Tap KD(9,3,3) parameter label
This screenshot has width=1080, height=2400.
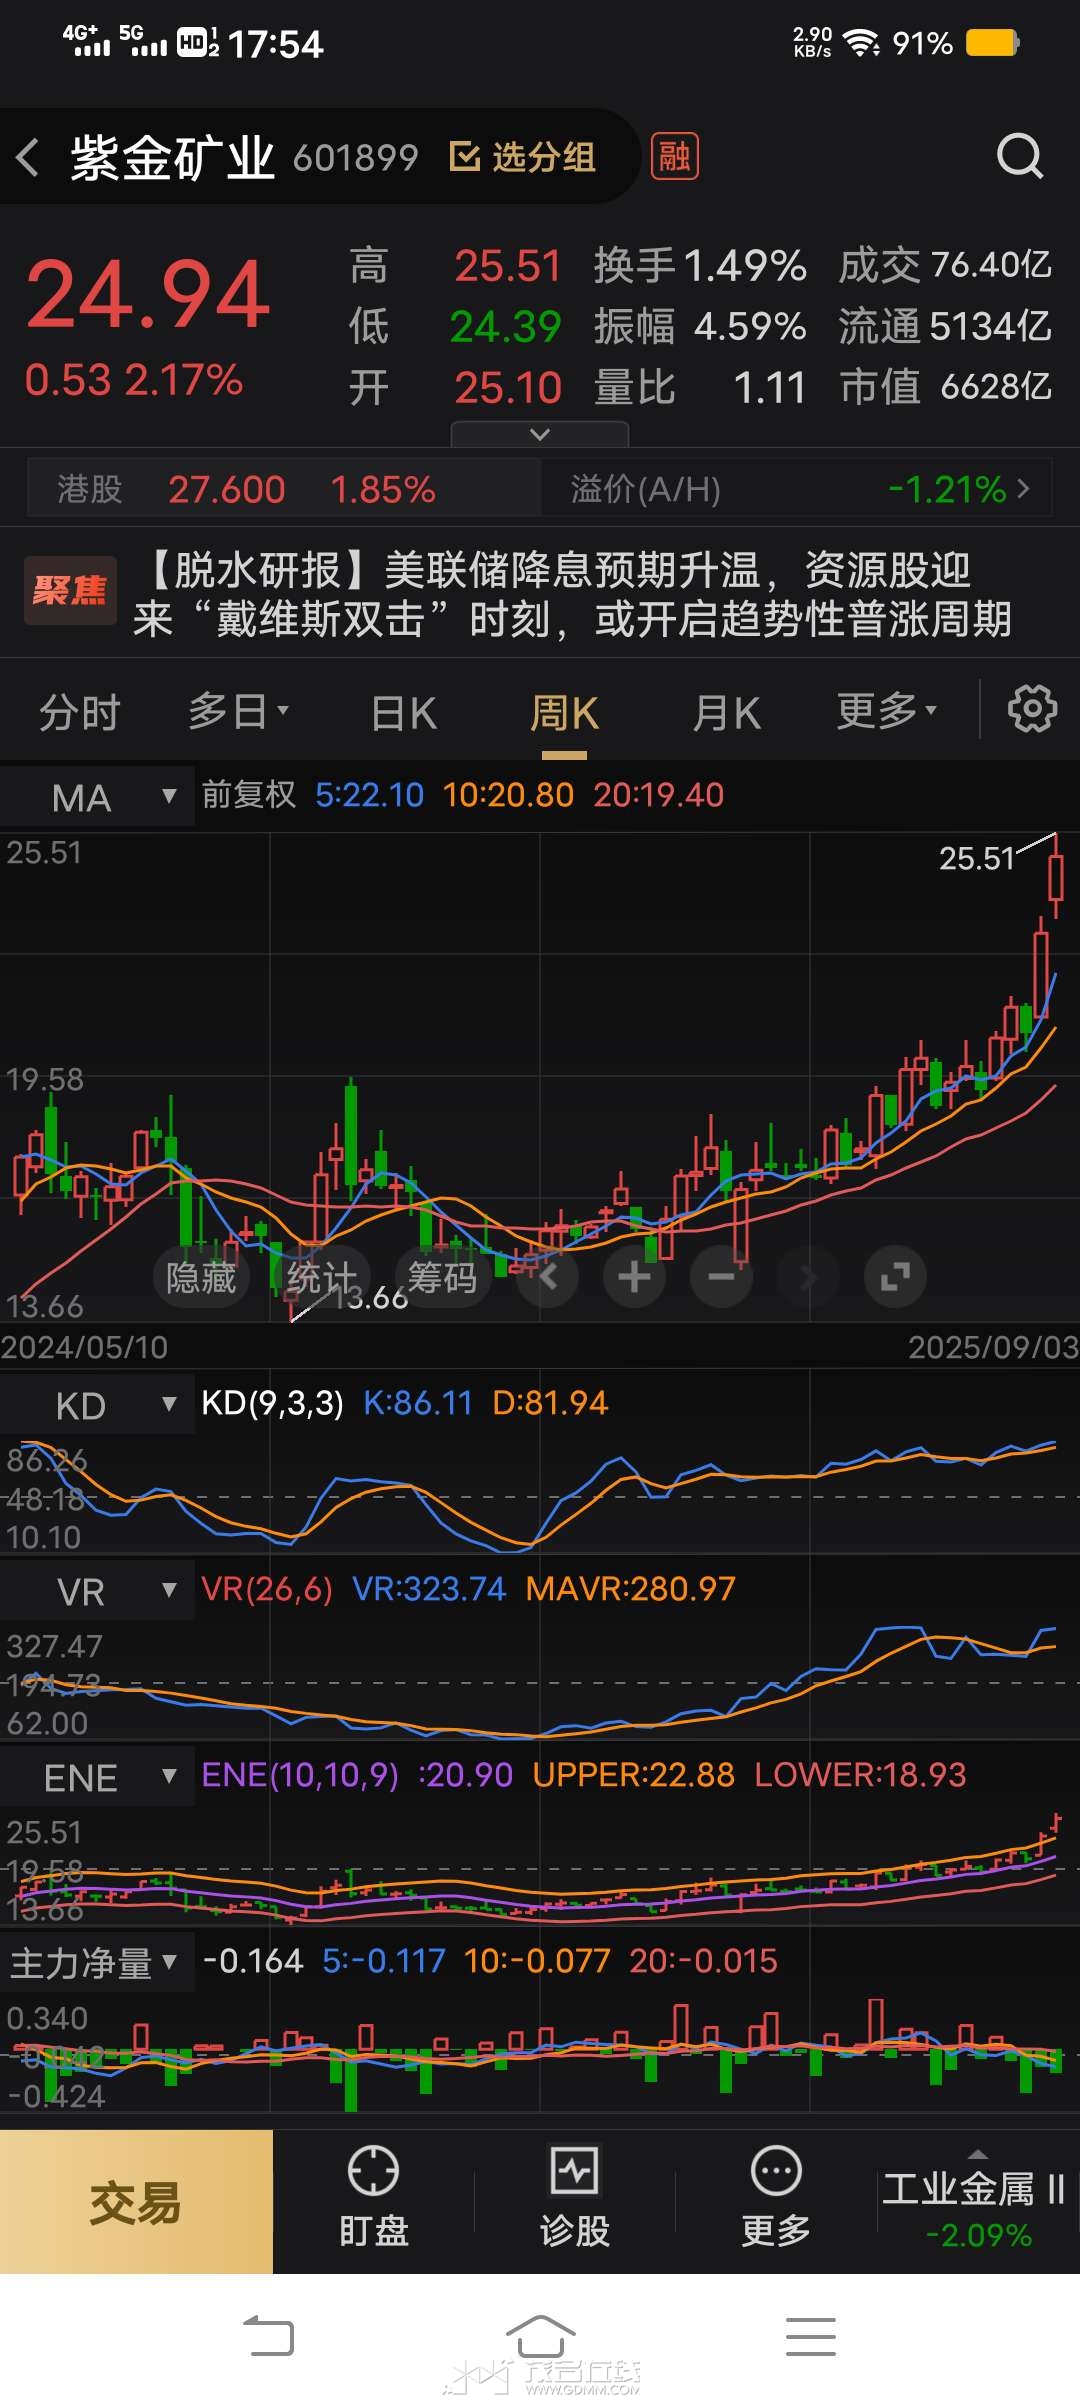coord(272,1403)
